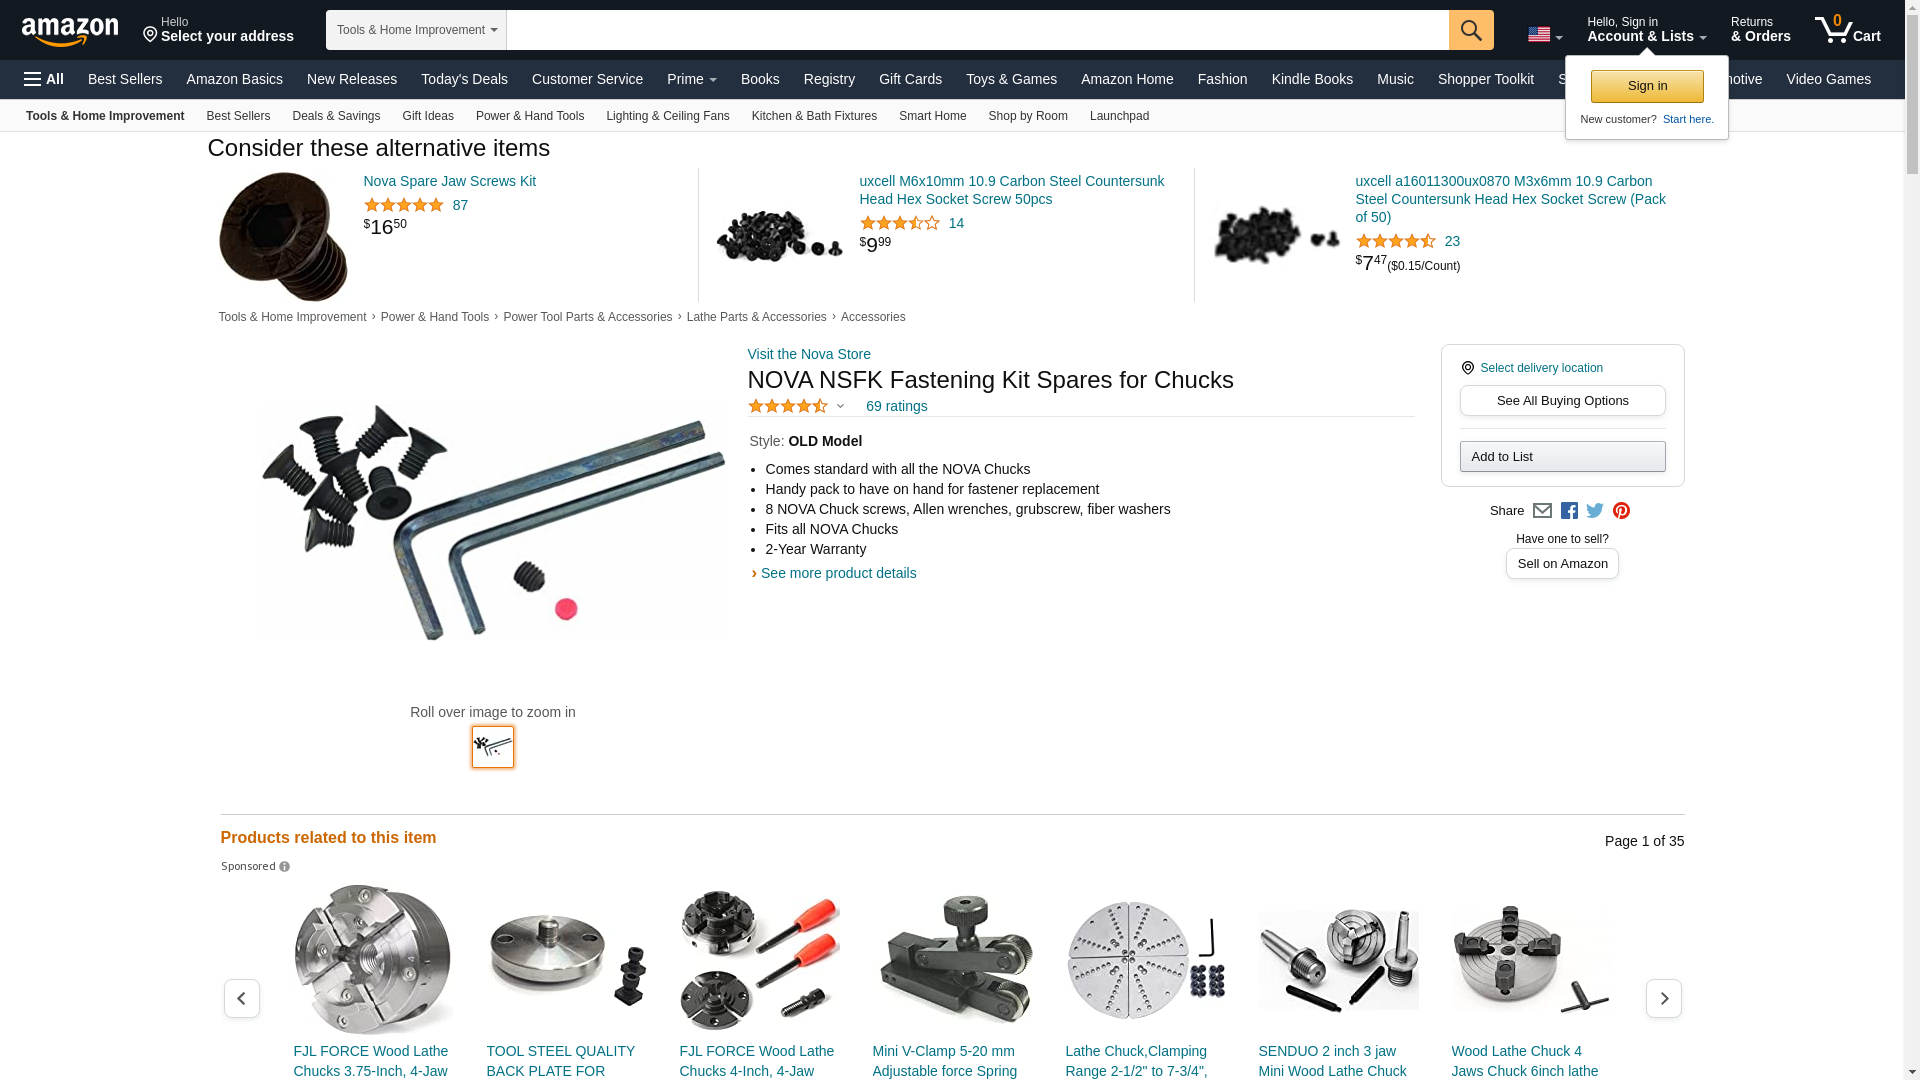Image resolution: width=1920 pixels, height=1080 pixels.
Task: Go to previous carousel page arrow
Action: (242, 998)
